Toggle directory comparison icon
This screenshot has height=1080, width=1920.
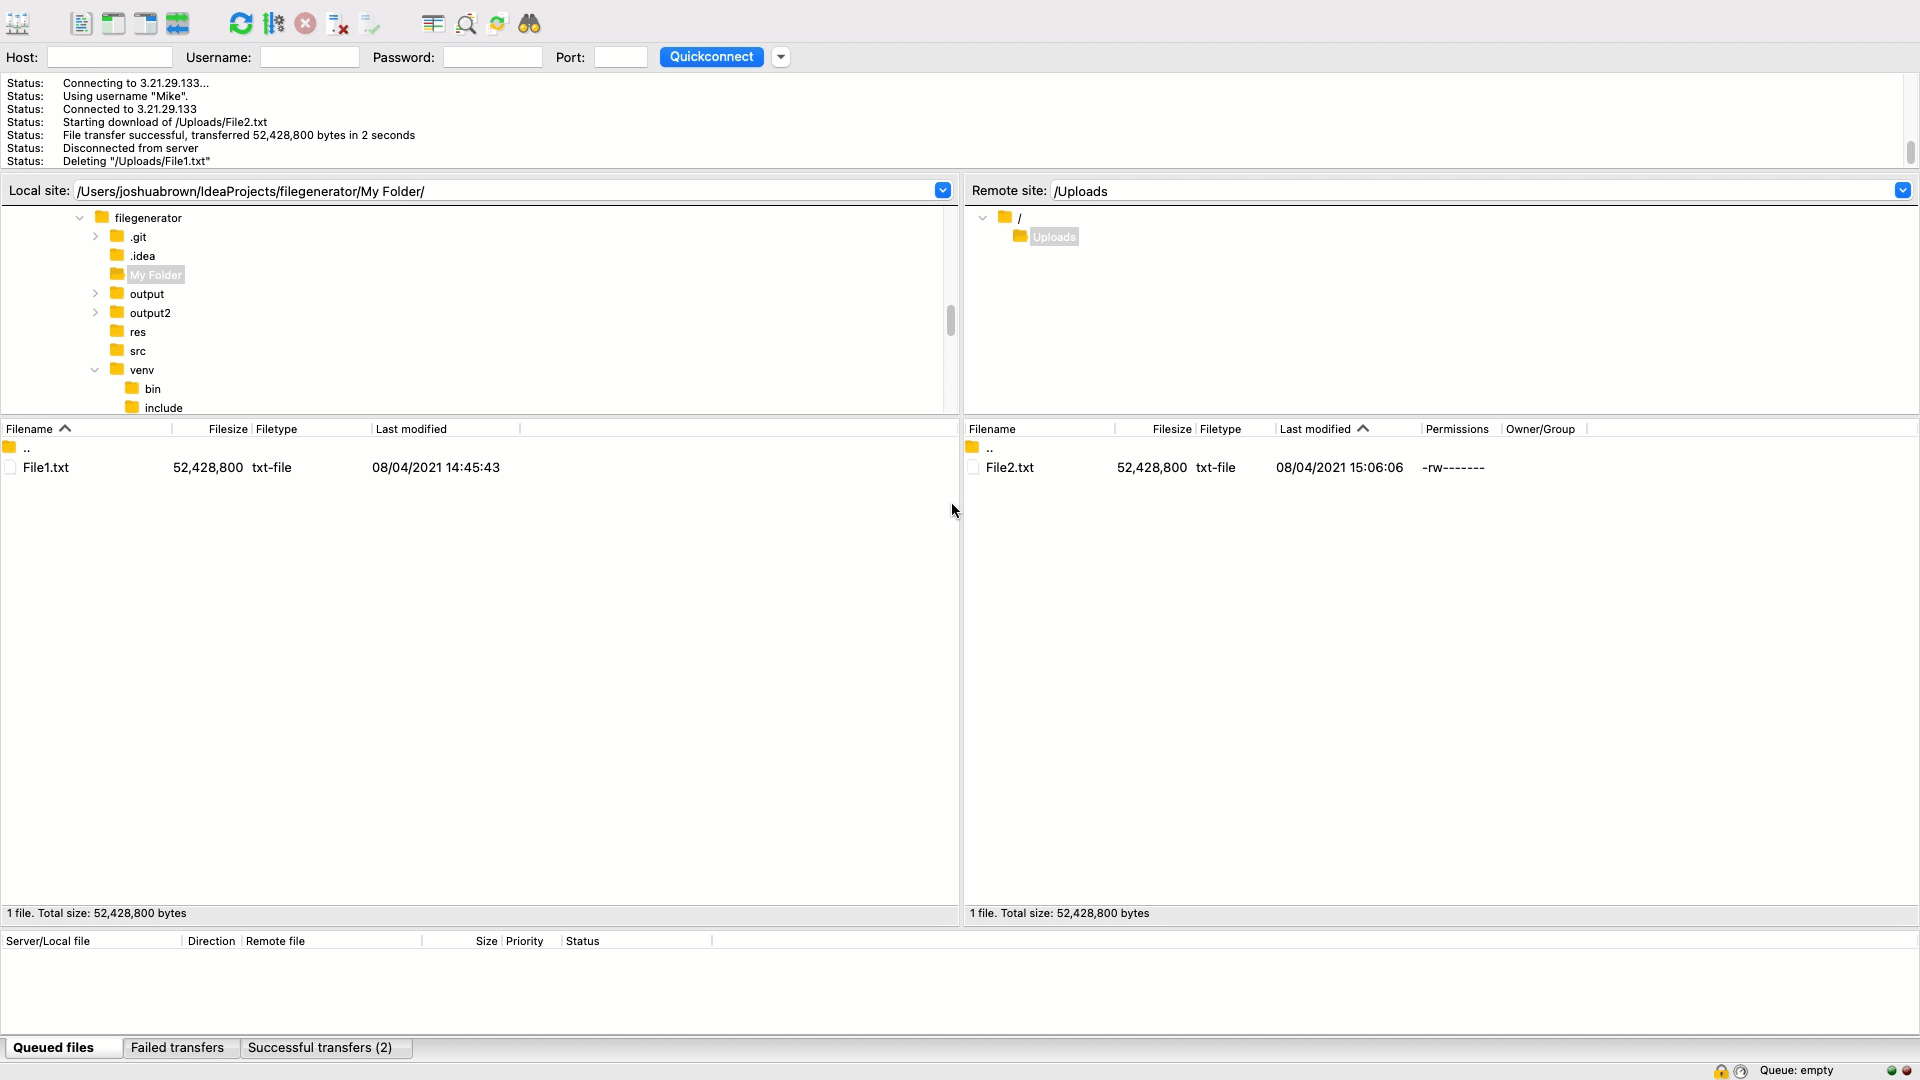pos(465,23)
